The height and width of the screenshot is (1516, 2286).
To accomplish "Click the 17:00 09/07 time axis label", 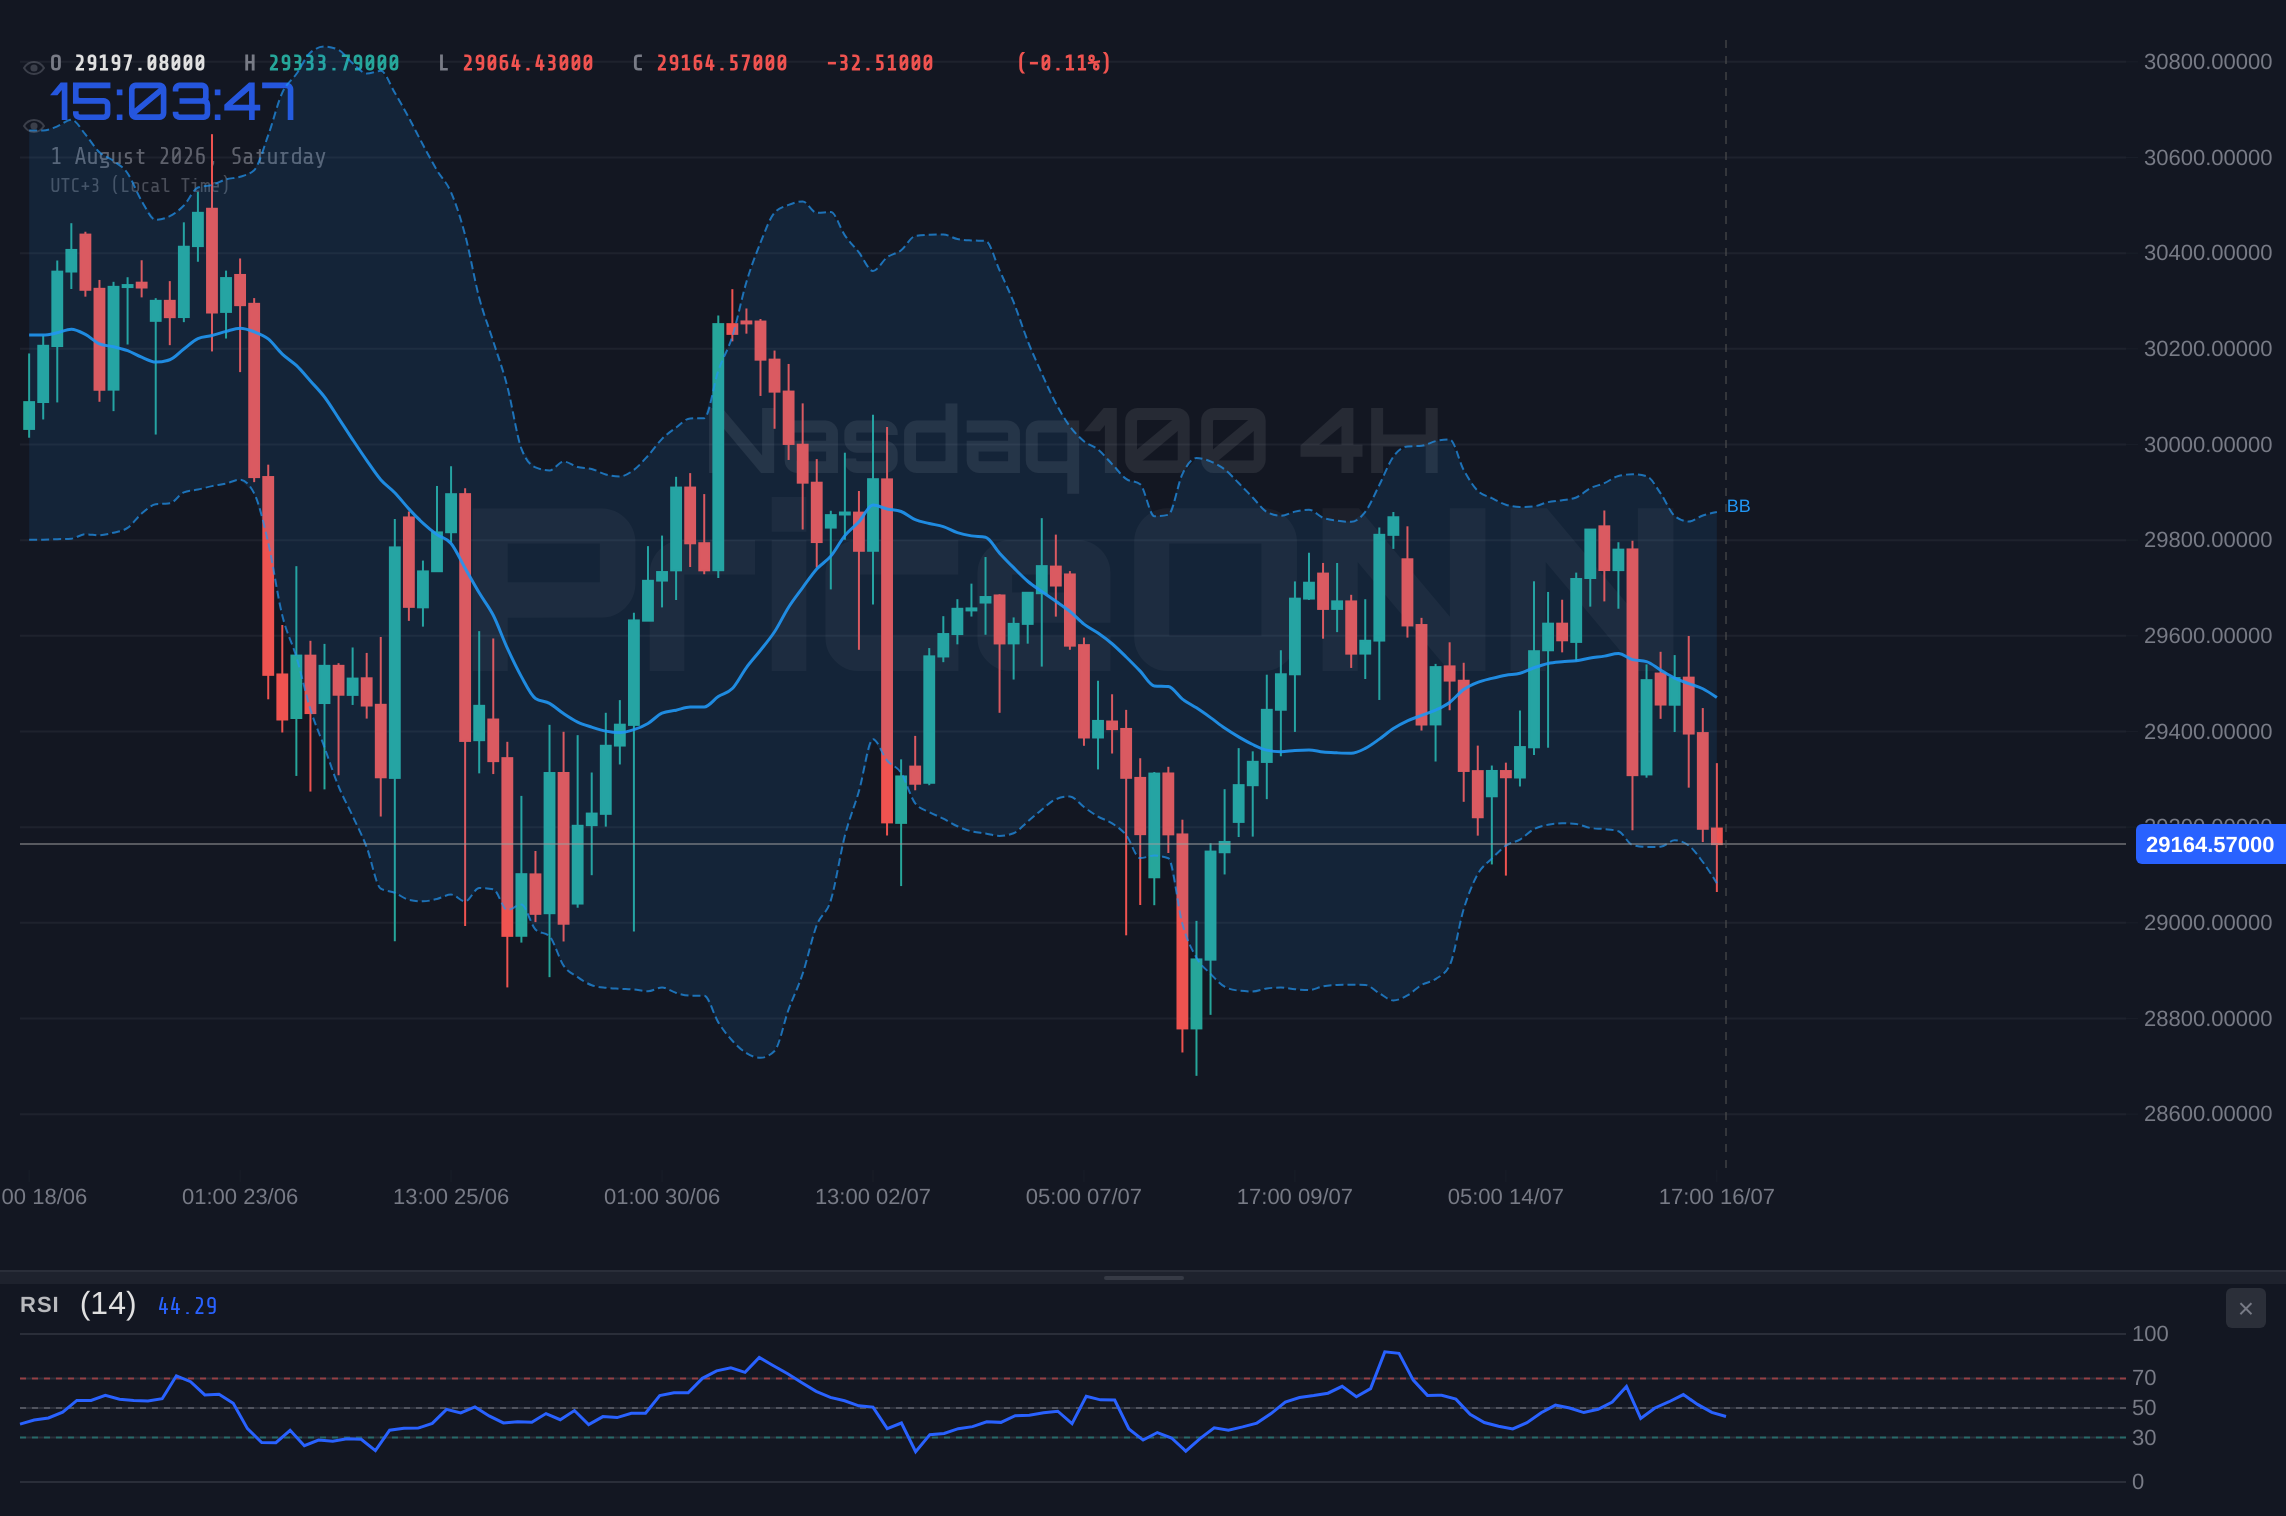I will tap(1295, 1196).
